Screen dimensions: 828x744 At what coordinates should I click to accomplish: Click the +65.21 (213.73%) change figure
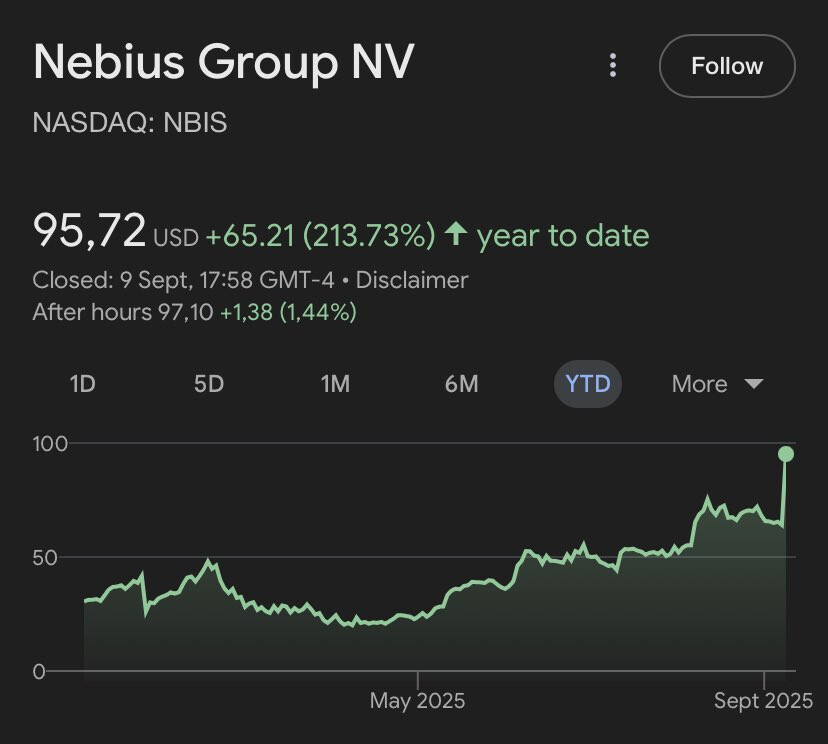coord(320,236)
